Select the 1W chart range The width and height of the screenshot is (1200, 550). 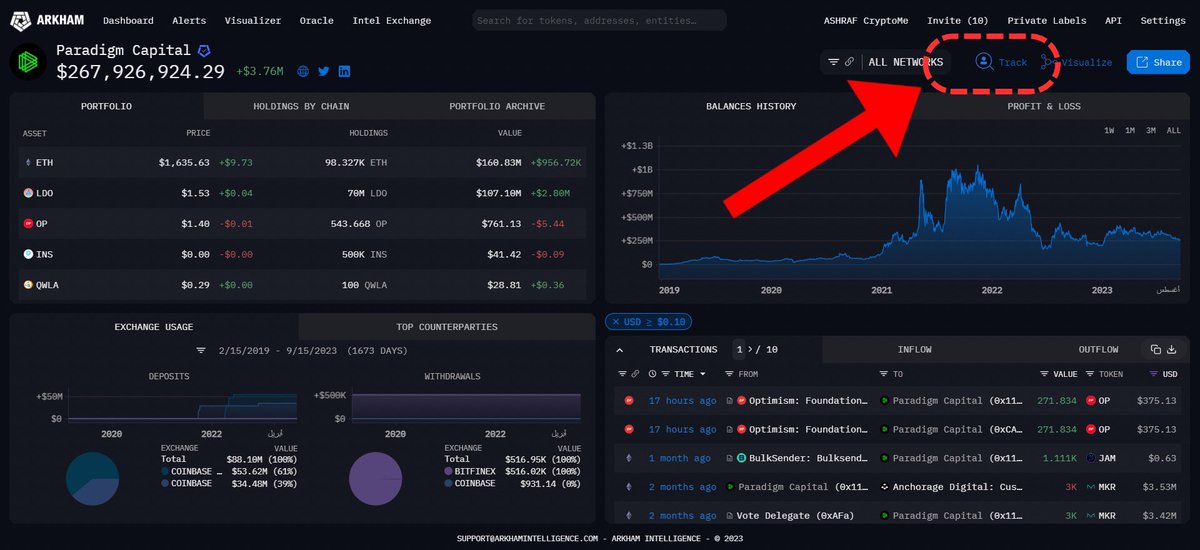point(1110,131)
